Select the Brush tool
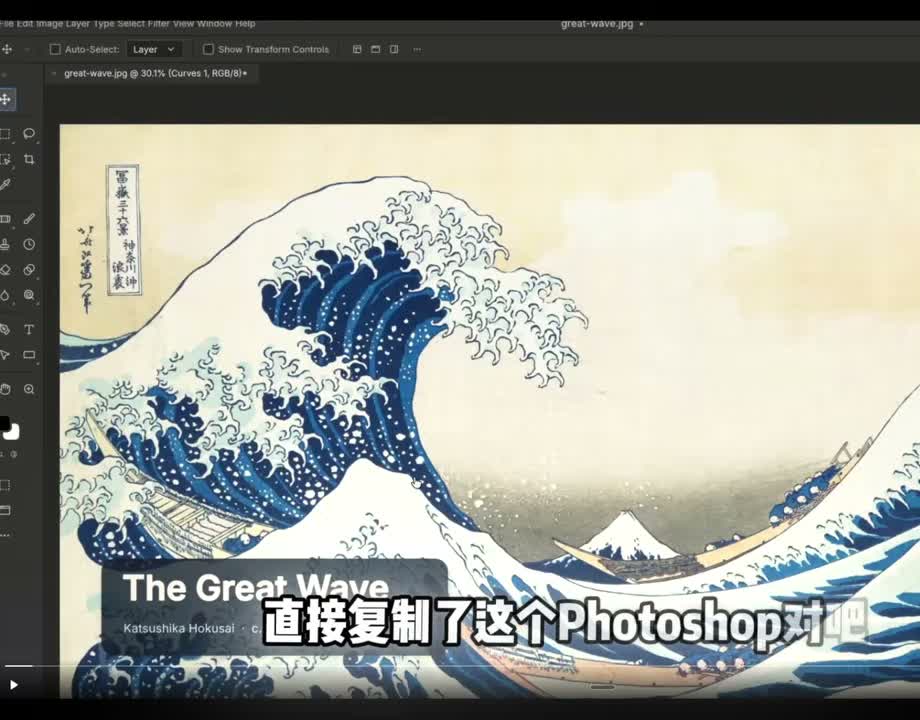This screenshot has width=920, height=720. coord(29,219)
